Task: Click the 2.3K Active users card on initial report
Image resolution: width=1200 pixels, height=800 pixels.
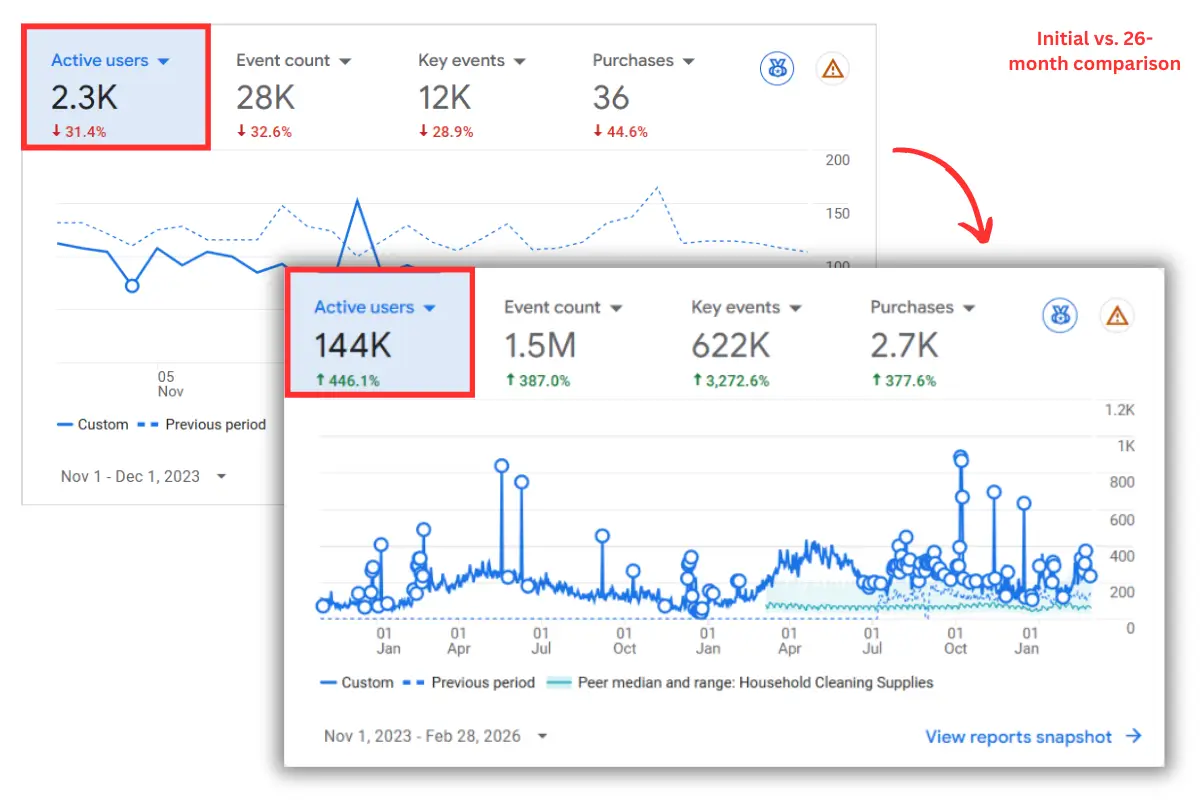Action: pyautogui.click(x=113, y=86)
